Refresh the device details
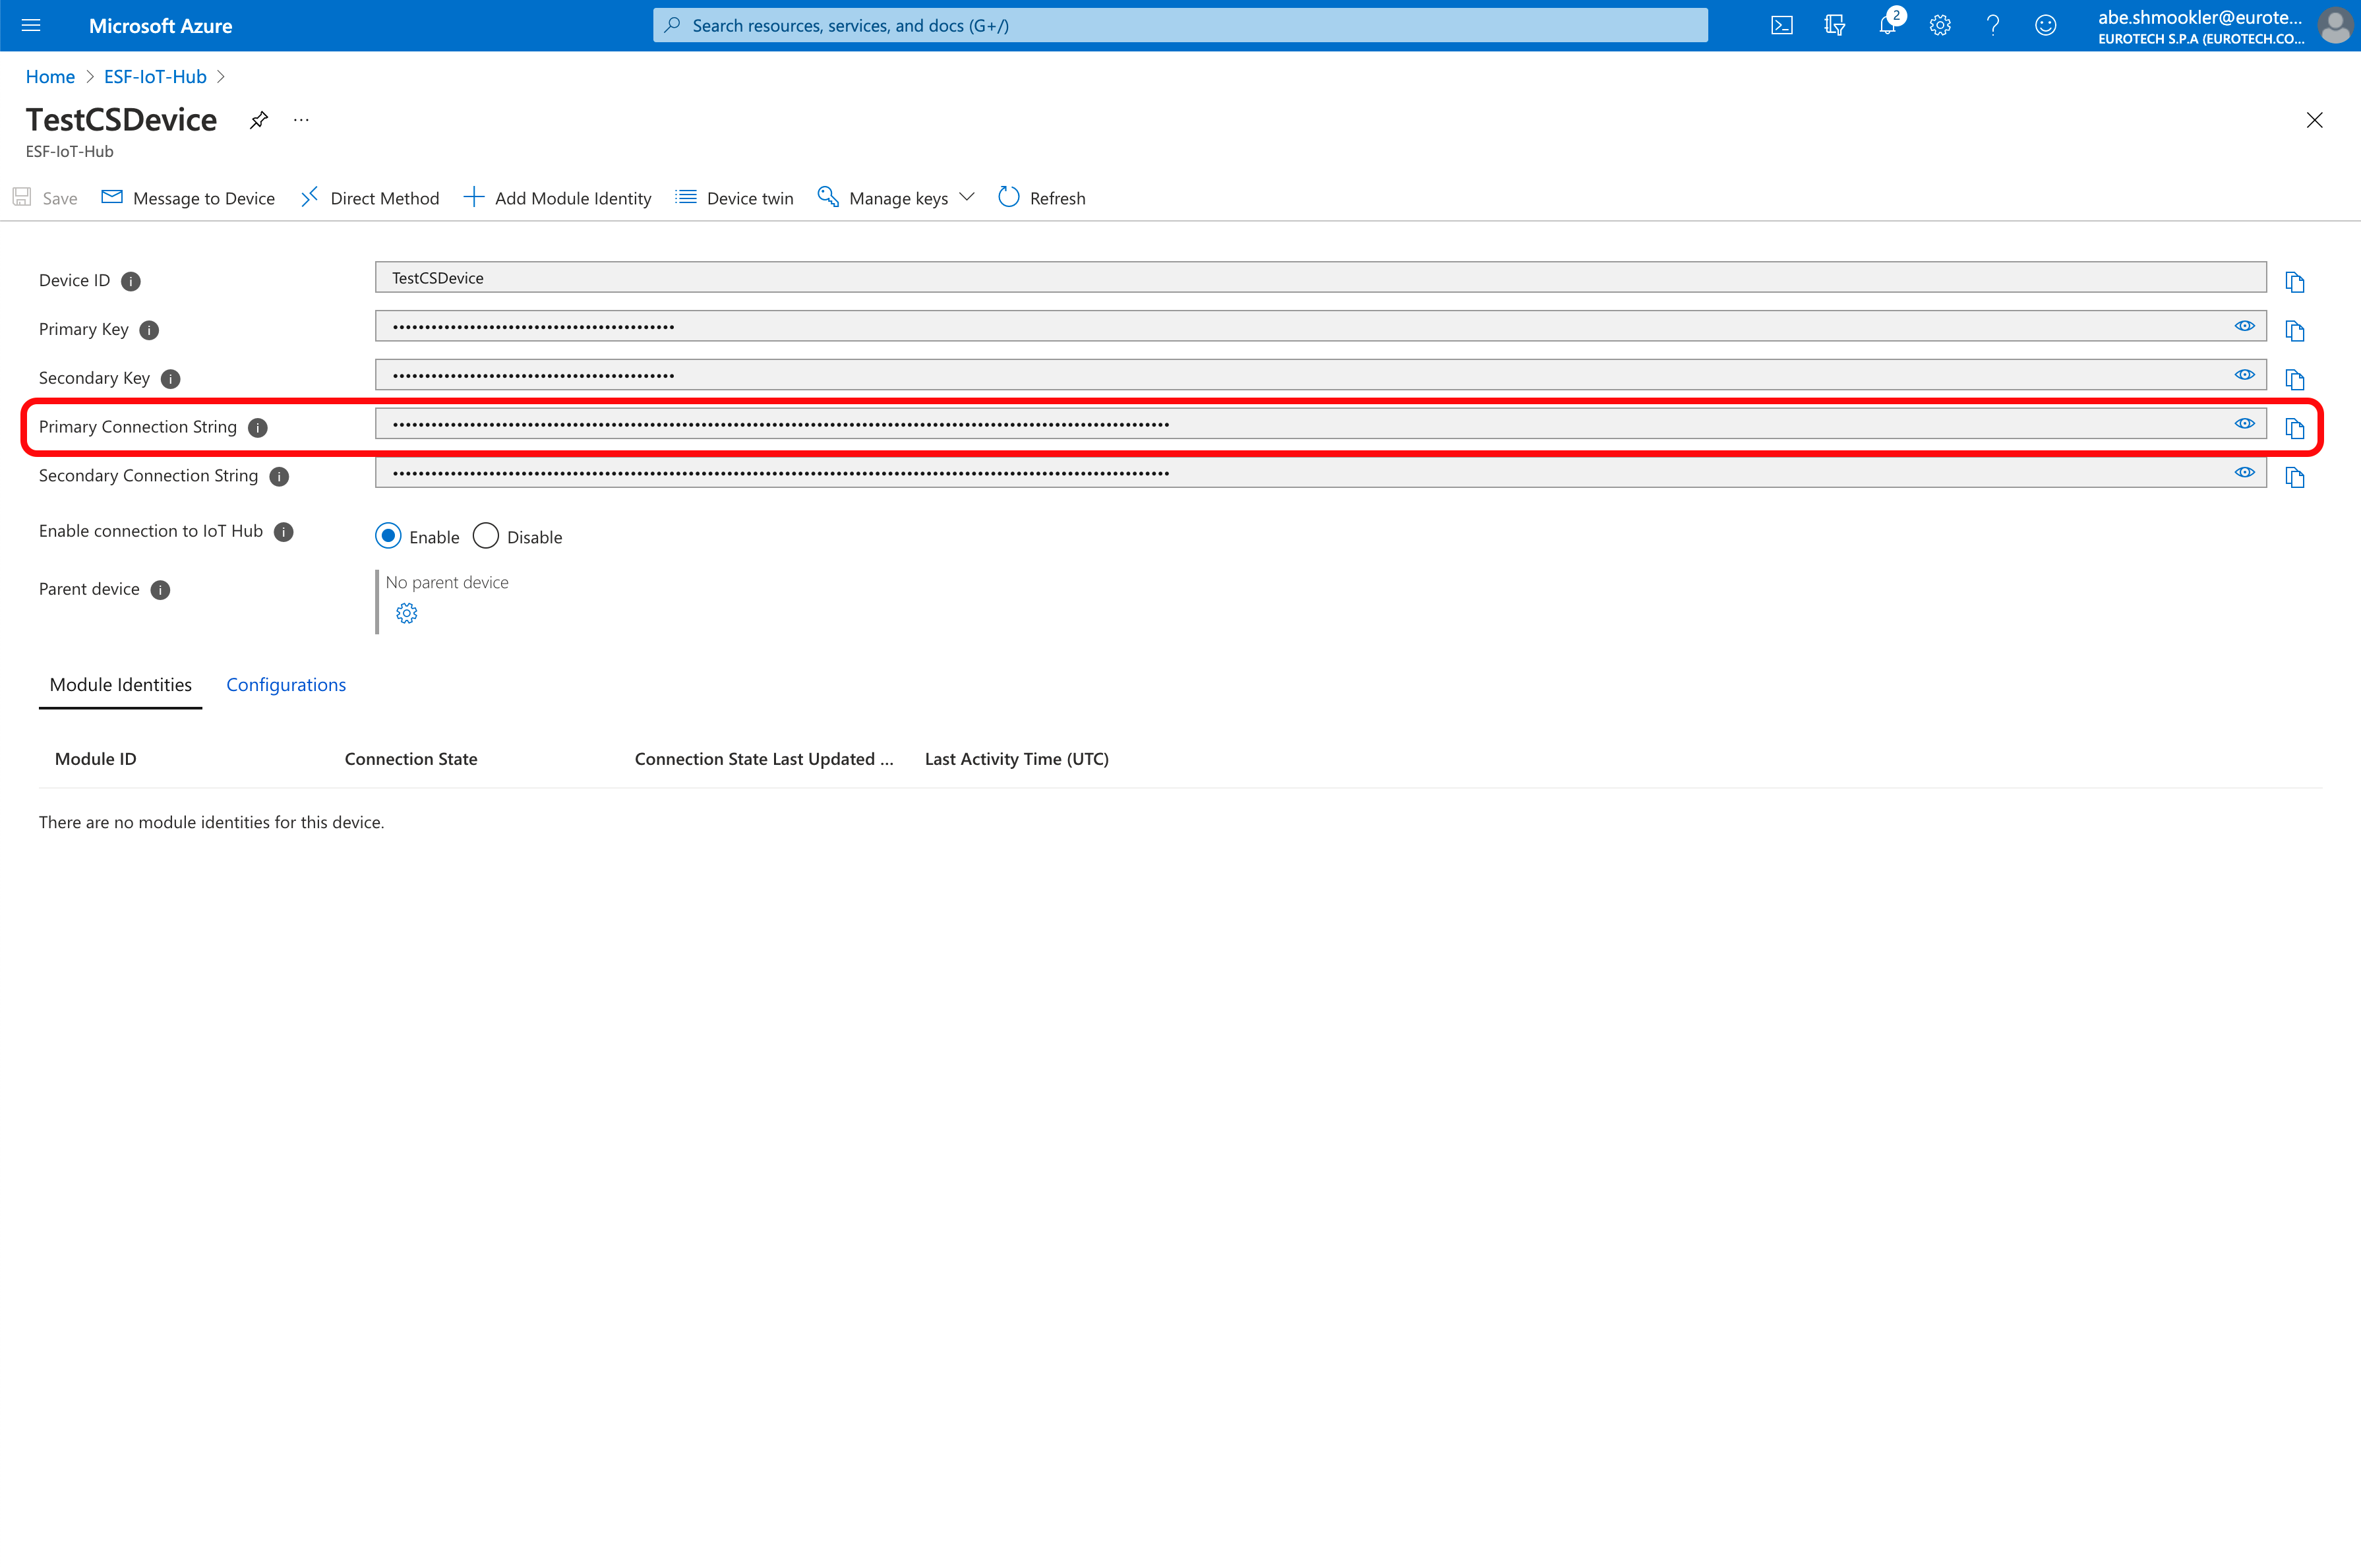The height and width of the screenshot is (1568, 2361). [1042, 198]
